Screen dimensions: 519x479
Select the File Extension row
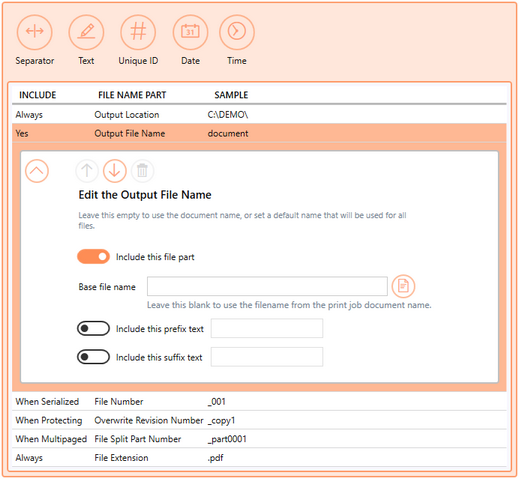coord(259,457)
